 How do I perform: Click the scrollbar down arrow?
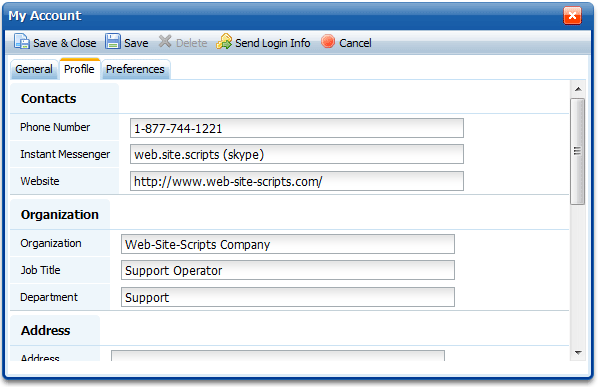[x=578, y=353]
